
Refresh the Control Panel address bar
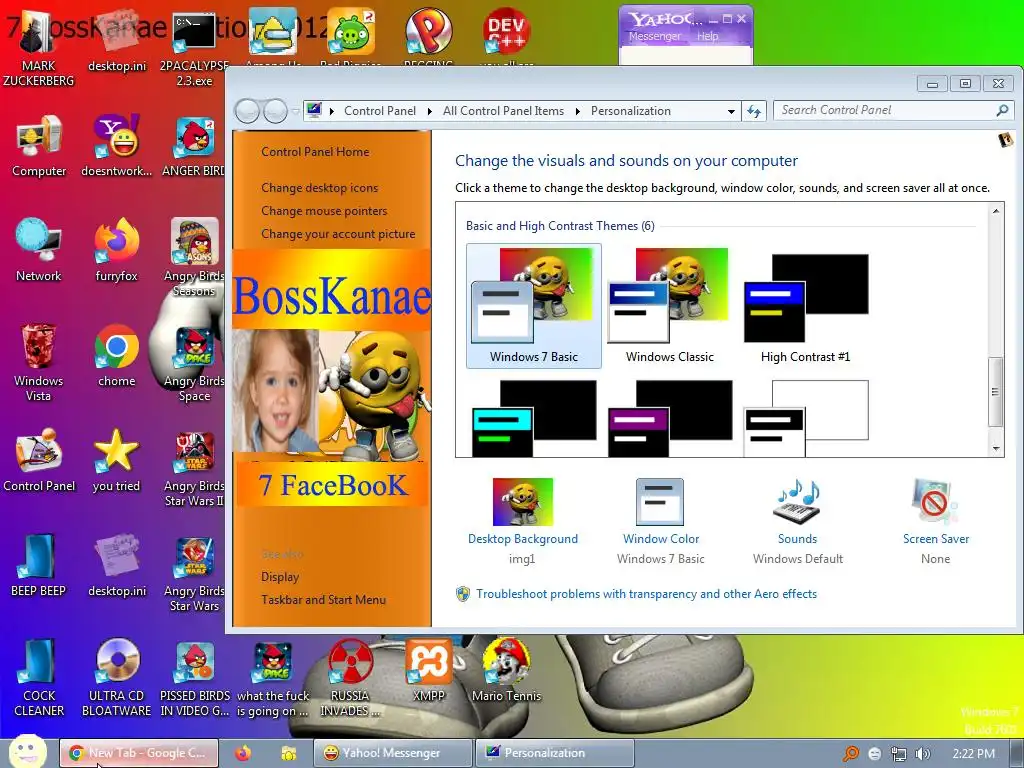pyautogui.click(x=754, y=111)
